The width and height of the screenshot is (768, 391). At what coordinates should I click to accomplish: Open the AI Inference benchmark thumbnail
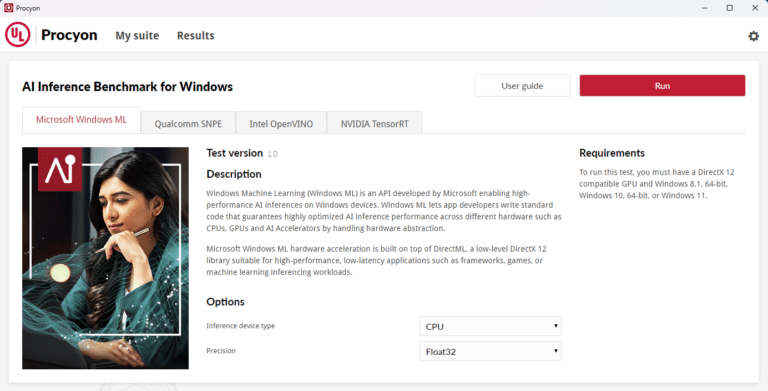[x=105, y=258]
